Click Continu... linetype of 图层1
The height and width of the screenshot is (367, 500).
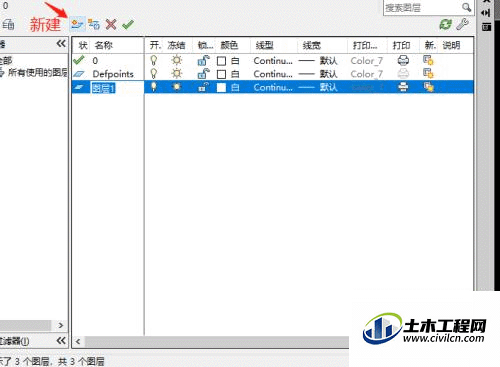(x=273, y=87)
